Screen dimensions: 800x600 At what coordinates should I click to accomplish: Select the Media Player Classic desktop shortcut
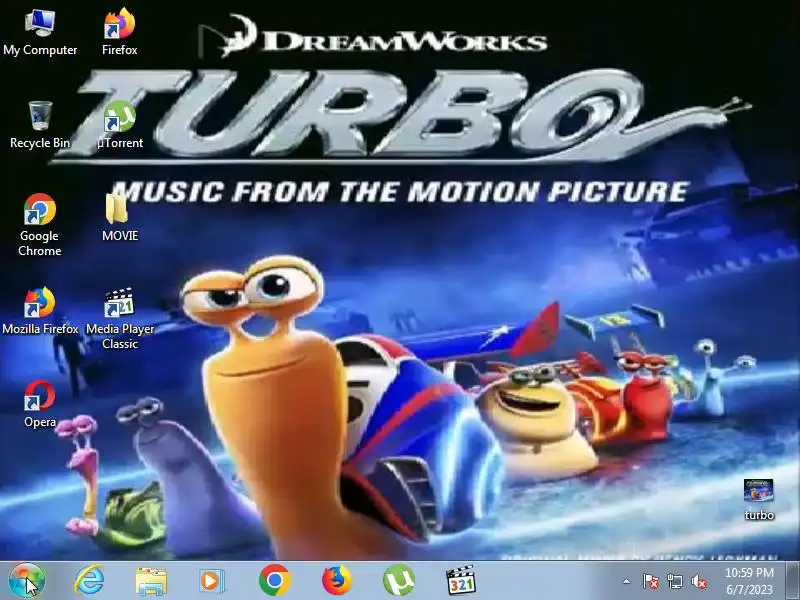click(120, 318)
